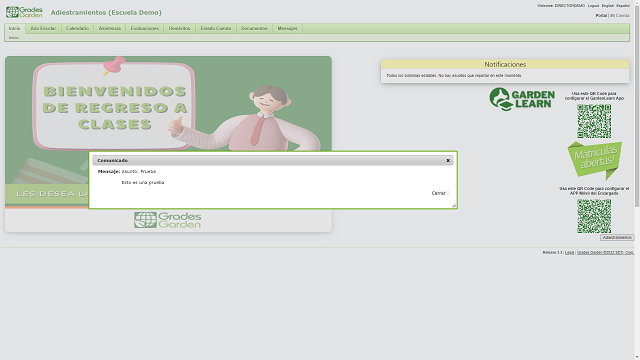Click the page's vertical scrollbar
This screenshot has height=360, width=640.
click(637, 106)
